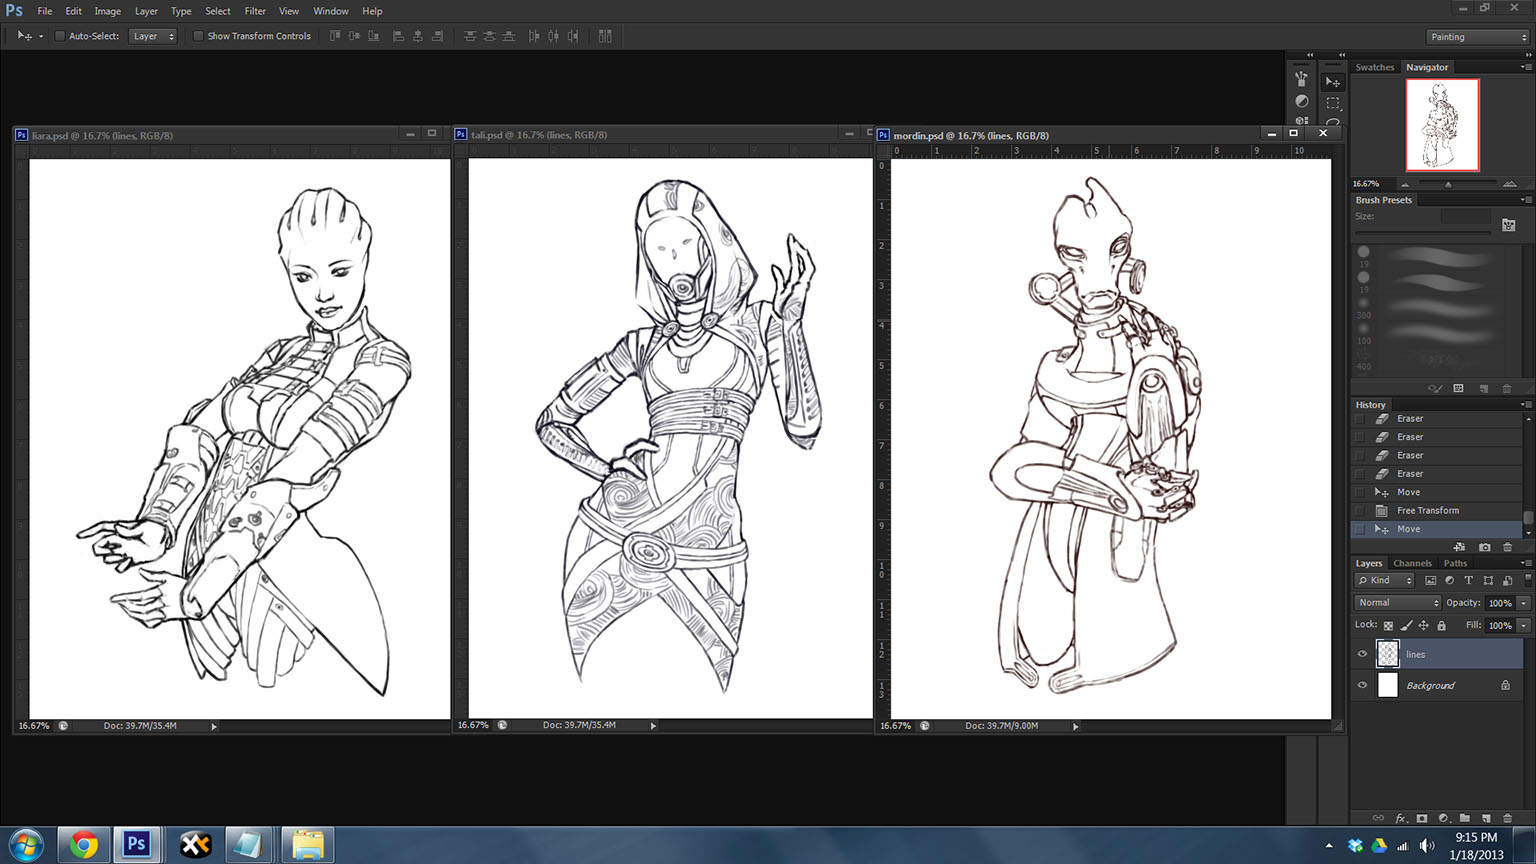Click the Navigator zoom in button

pos(1510,184)
